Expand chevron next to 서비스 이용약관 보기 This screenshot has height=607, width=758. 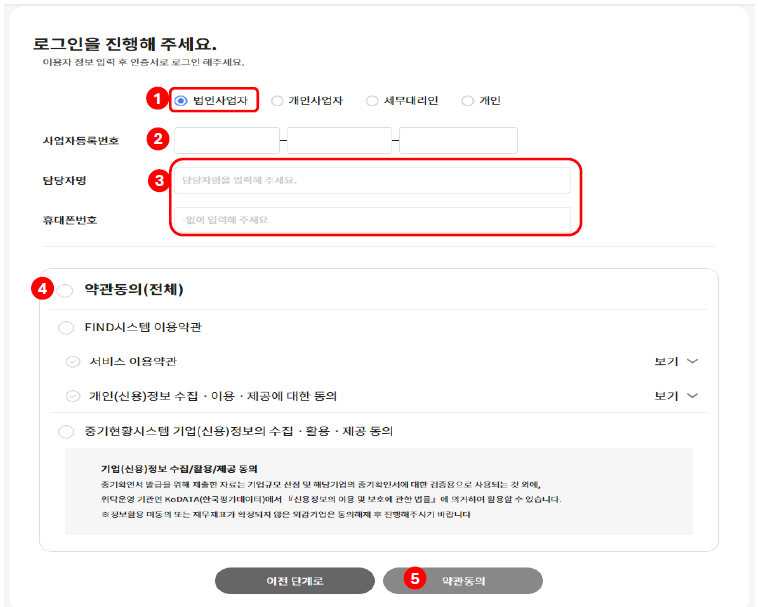692,361
